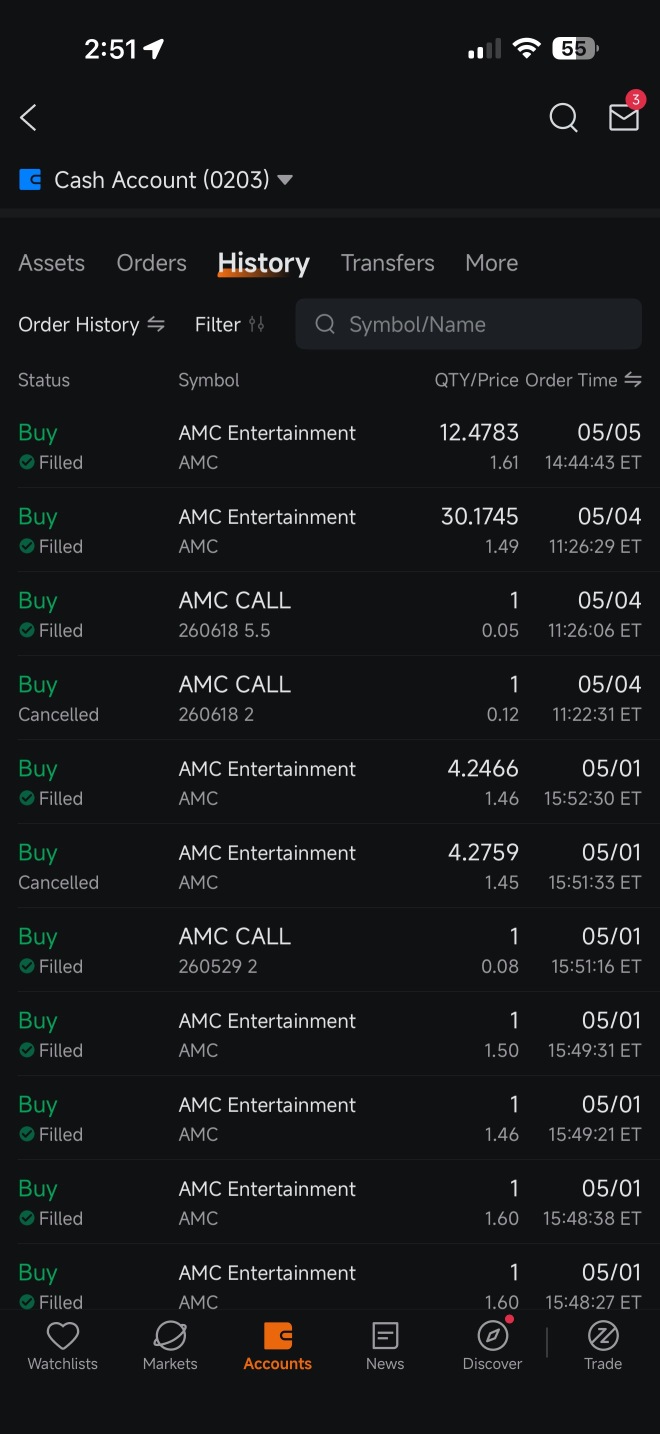Open the Filter options
660x1434 pixels.
click(230, 324)
